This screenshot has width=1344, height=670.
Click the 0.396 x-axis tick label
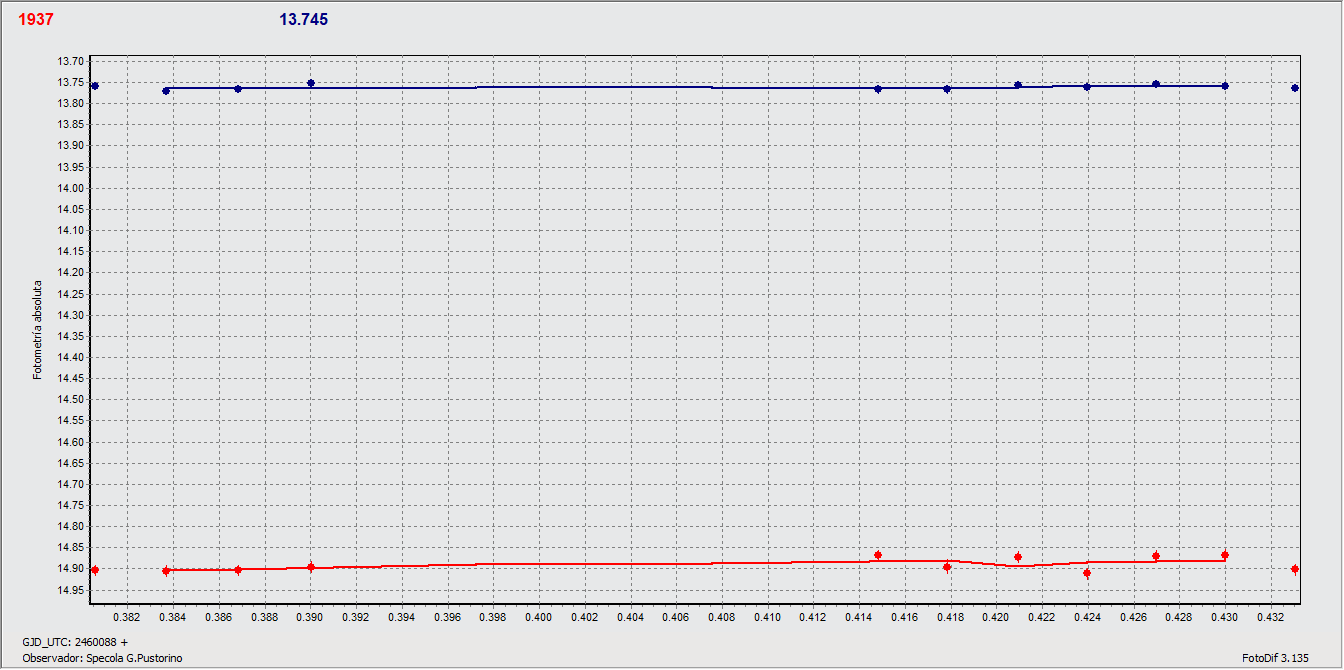(447, 618)
